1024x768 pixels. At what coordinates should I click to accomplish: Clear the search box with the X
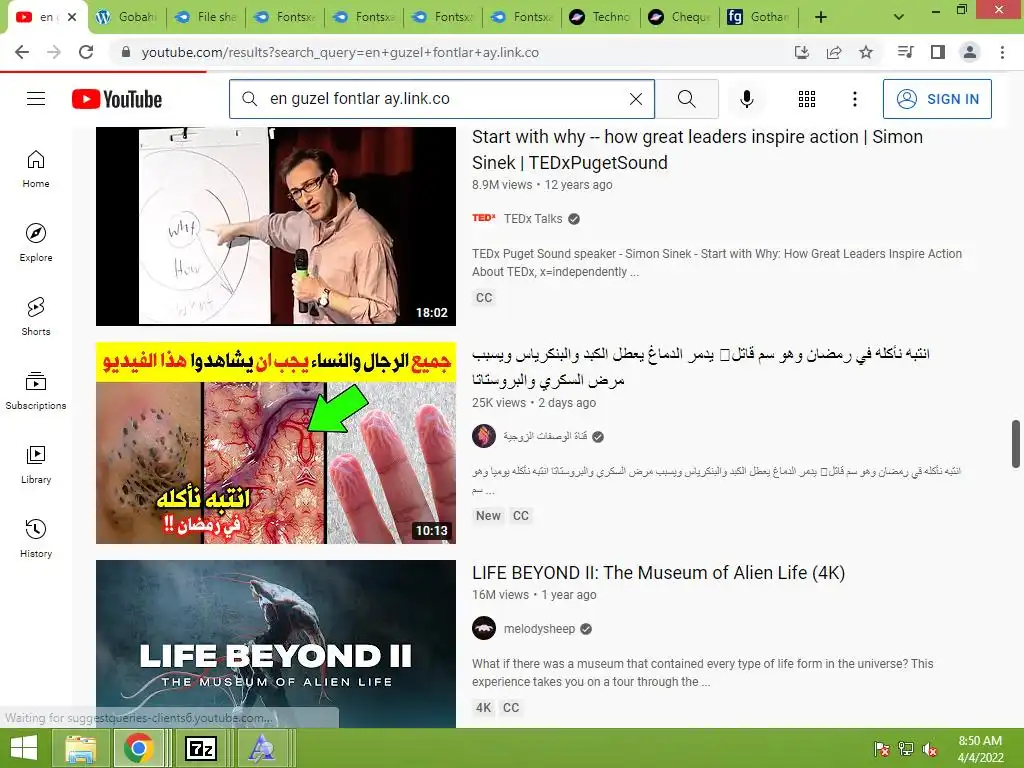click(635, 99)
